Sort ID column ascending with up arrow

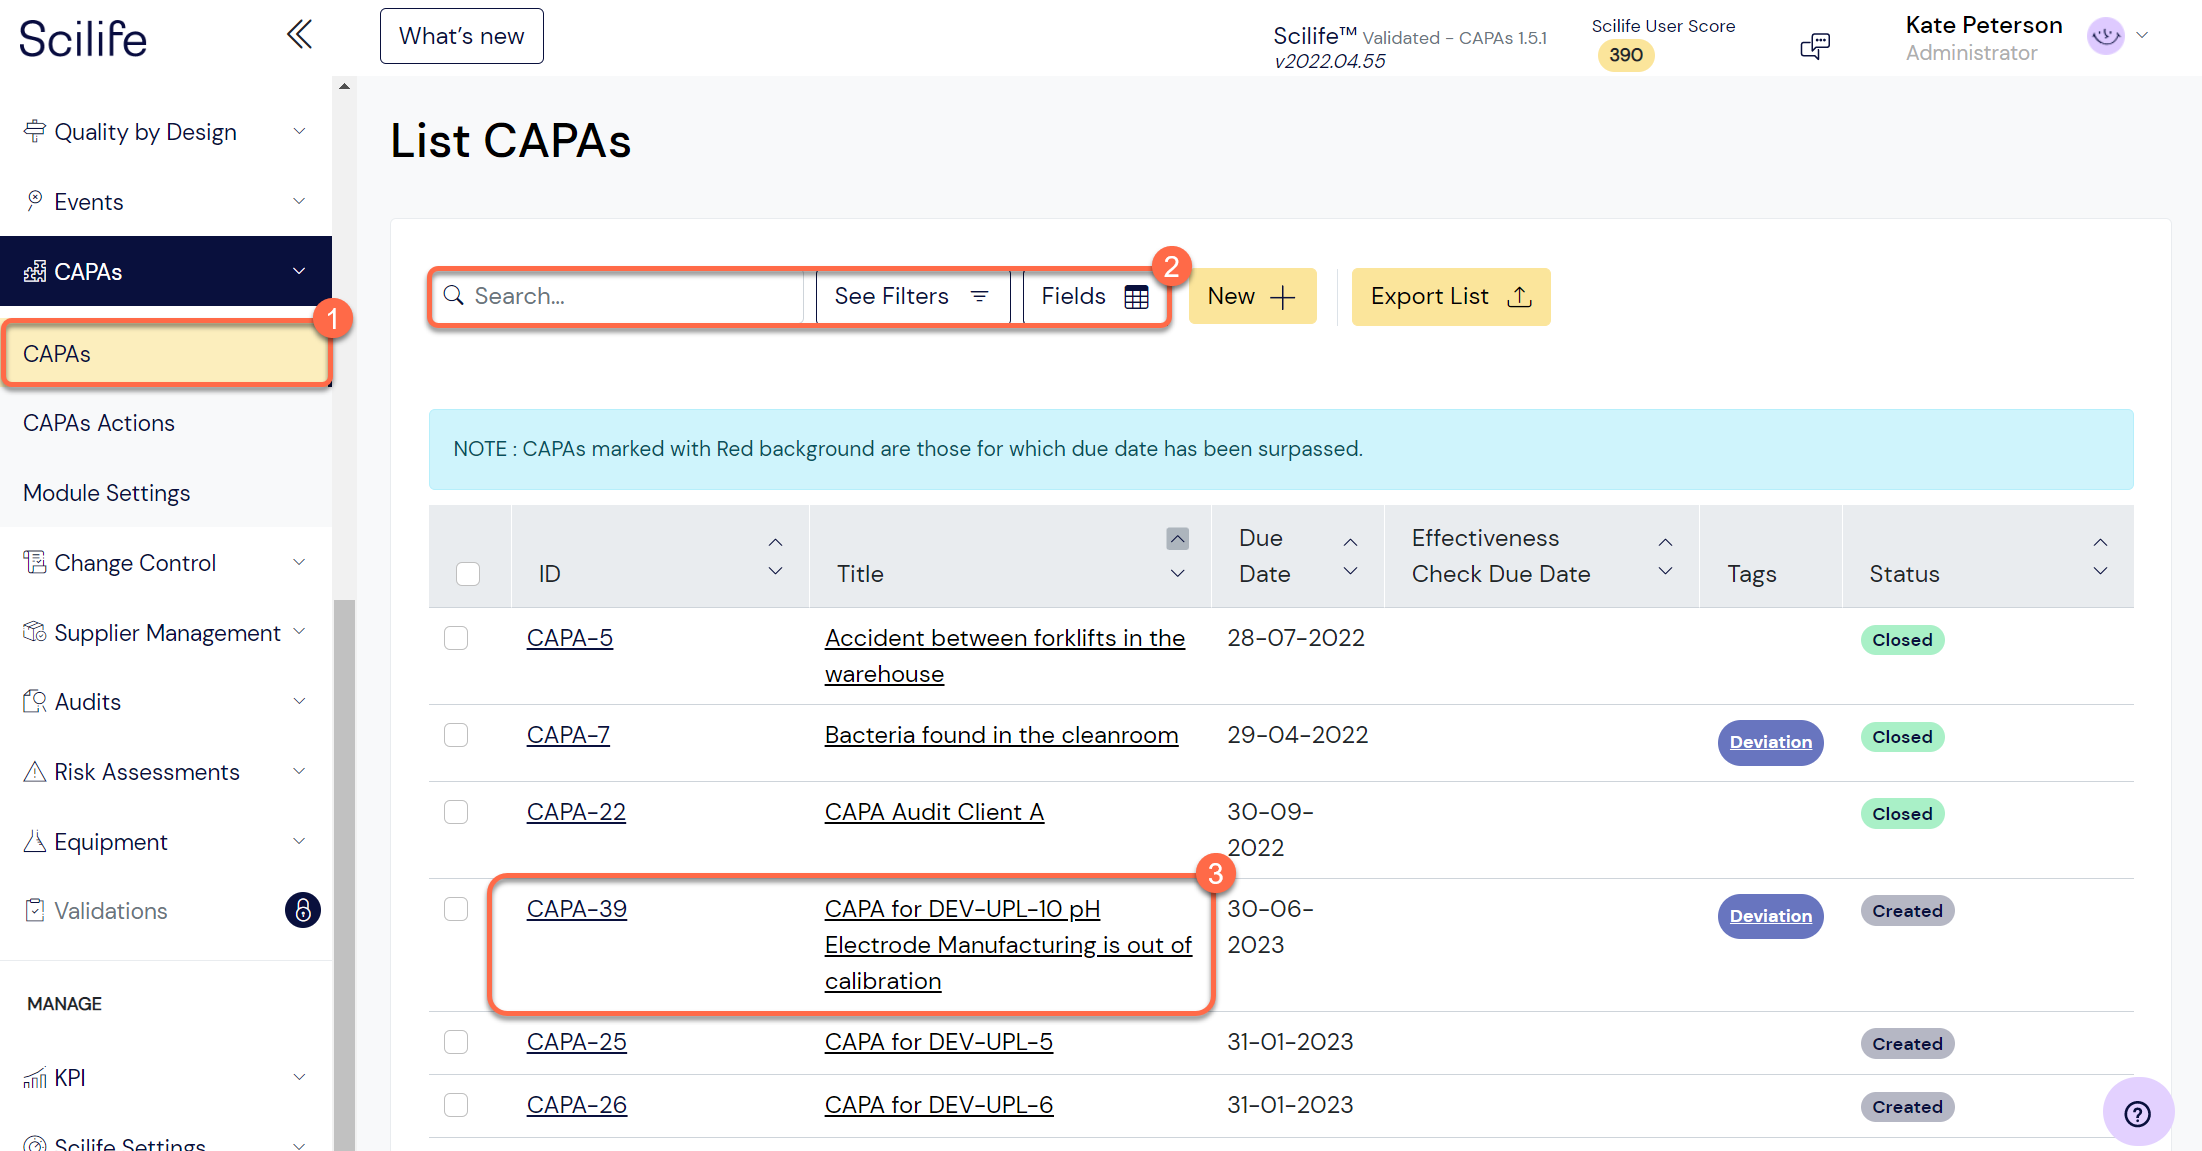[x=775, y=542]
